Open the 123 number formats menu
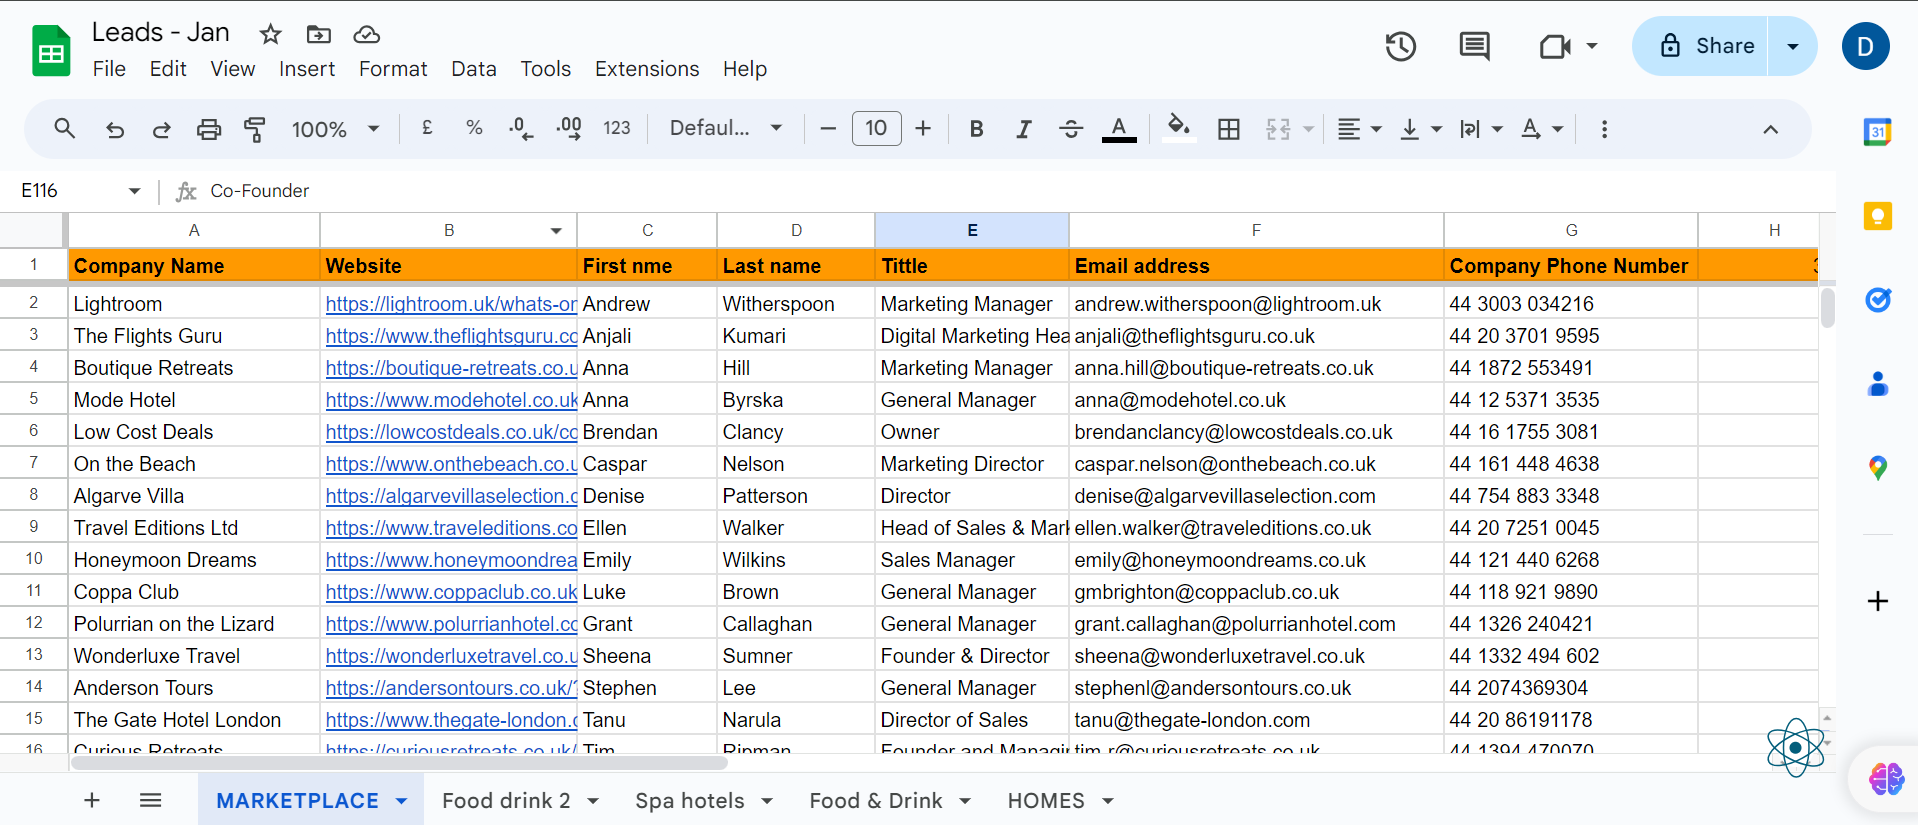The height and width of the screenshot is (825, 1918). click(617, 128)
